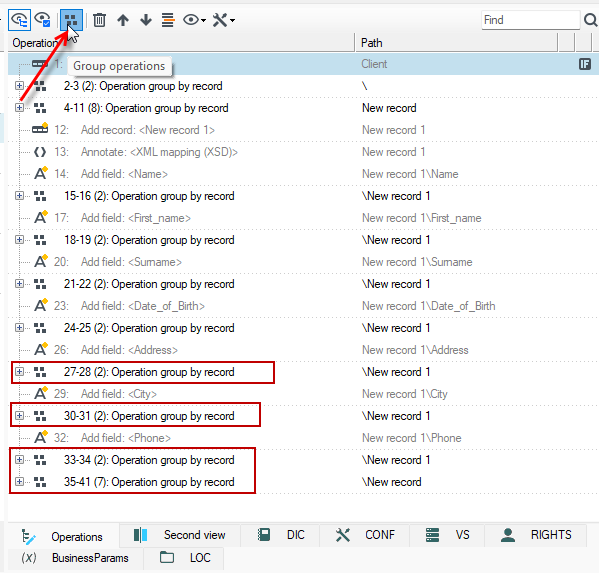Click inside the Find search field
This screenshot has height=573, width=599.
pyautogui.click(x=530, y=20)
